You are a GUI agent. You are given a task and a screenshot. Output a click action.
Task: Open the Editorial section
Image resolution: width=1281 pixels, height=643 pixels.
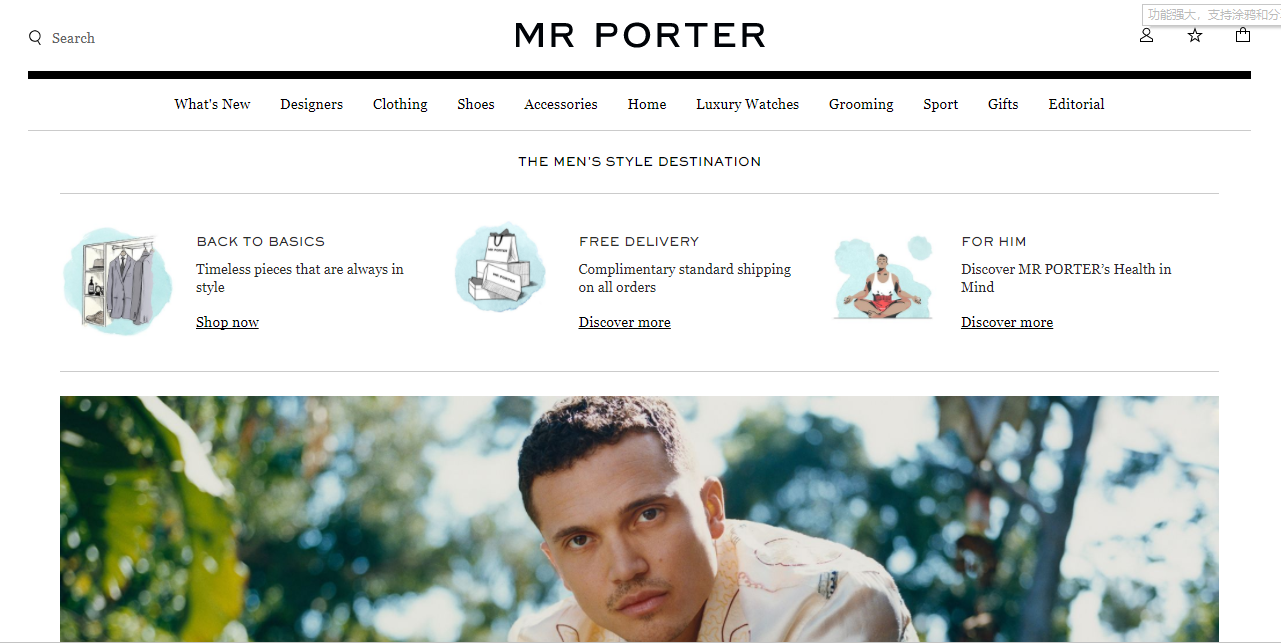point(1076,104)
